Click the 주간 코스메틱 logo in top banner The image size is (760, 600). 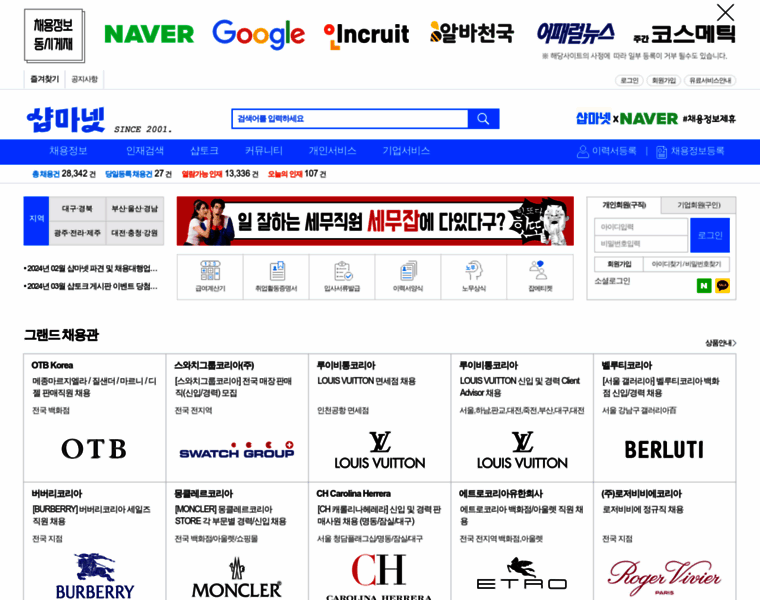(x=684, y=34)
